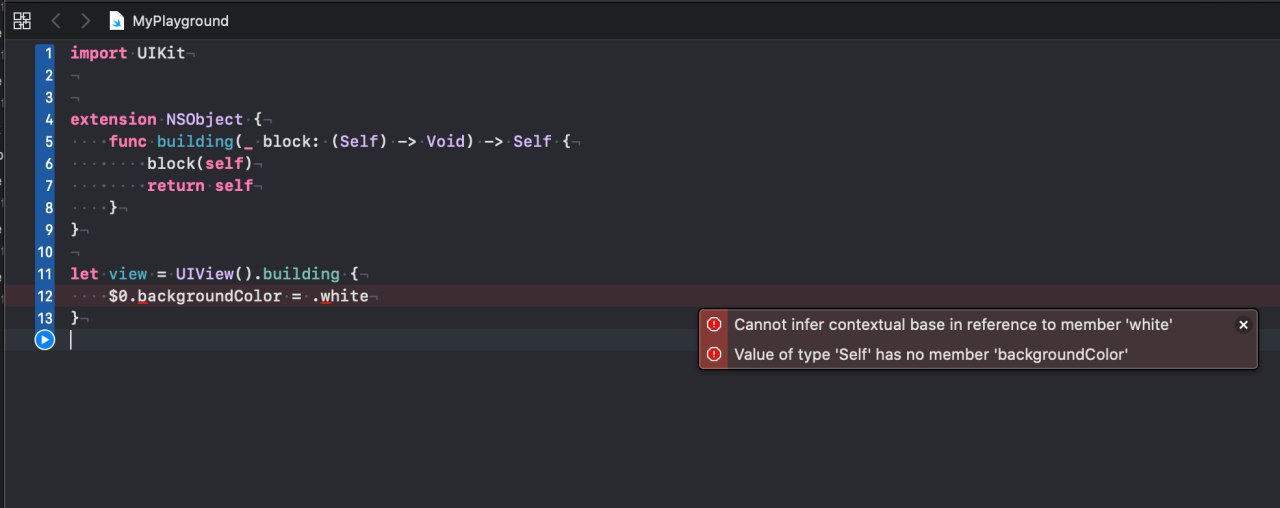1280x508 pixels.
Task: Select the 'has no member backgroundColor' error message
Action: tap(931, 354)
